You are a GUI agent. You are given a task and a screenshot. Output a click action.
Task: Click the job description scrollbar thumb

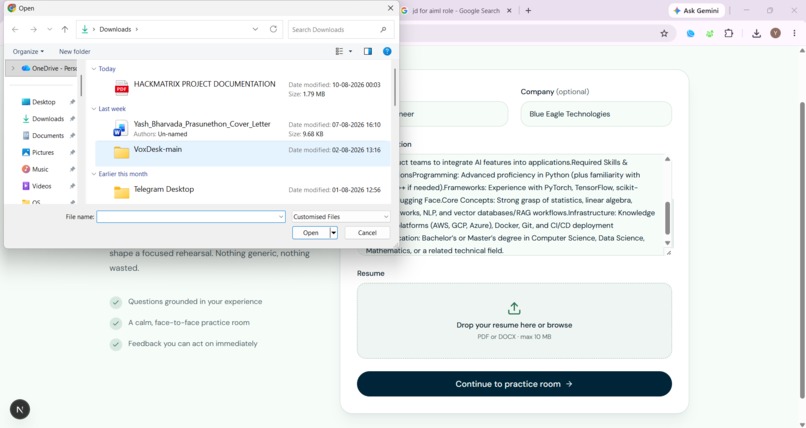[x=667, y=218]
